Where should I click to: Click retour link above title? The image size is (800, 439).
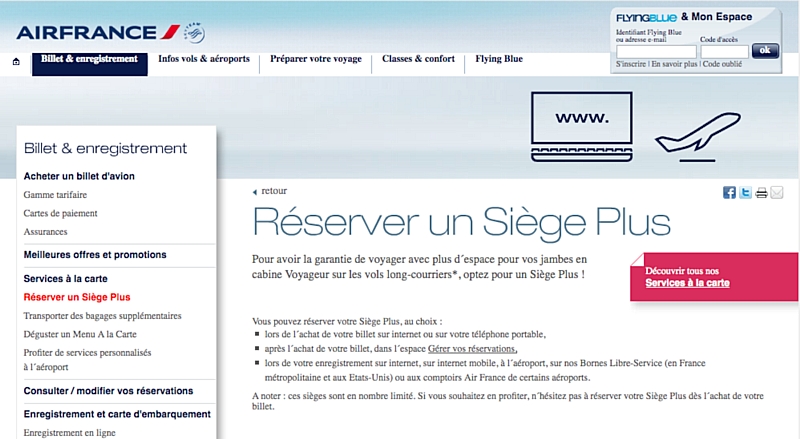(x=274, y=191)
